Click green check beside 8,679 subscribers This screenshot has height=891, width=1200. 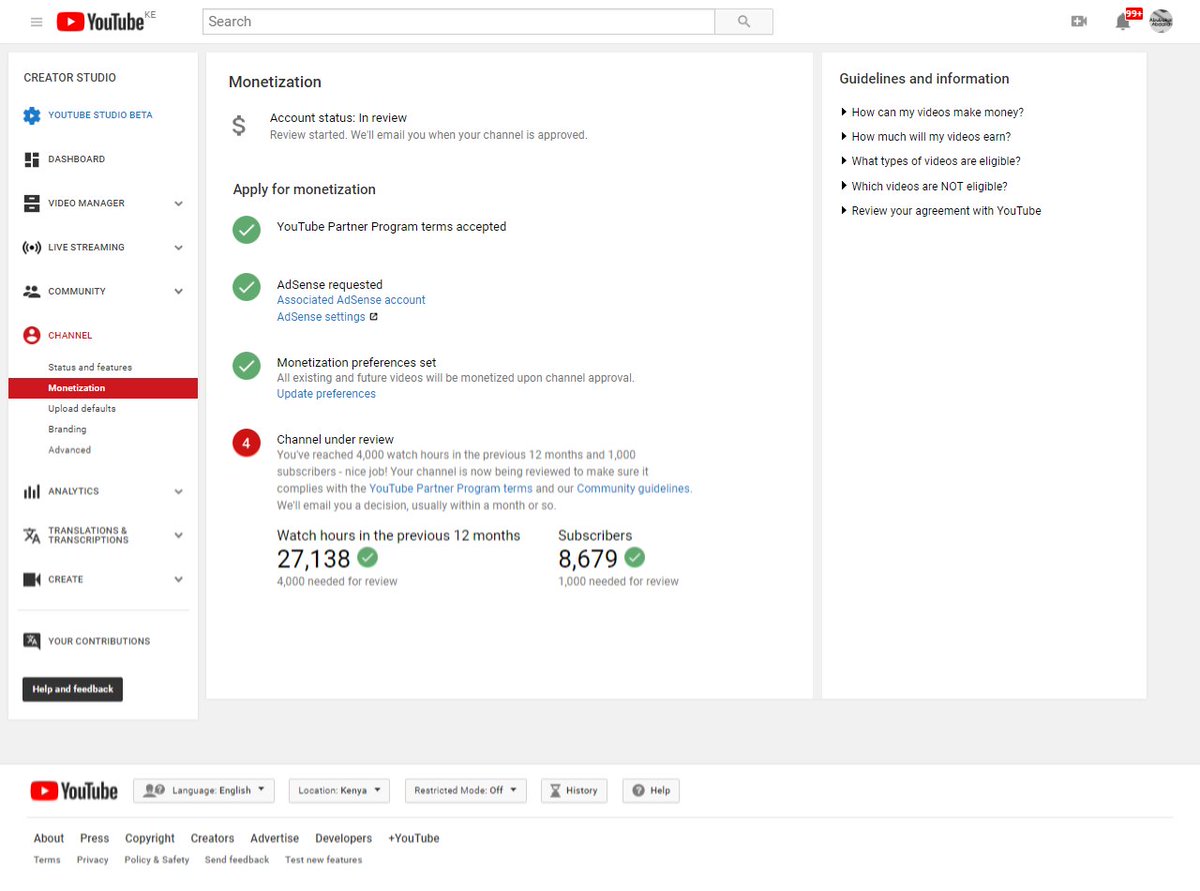tap(634, 557)
